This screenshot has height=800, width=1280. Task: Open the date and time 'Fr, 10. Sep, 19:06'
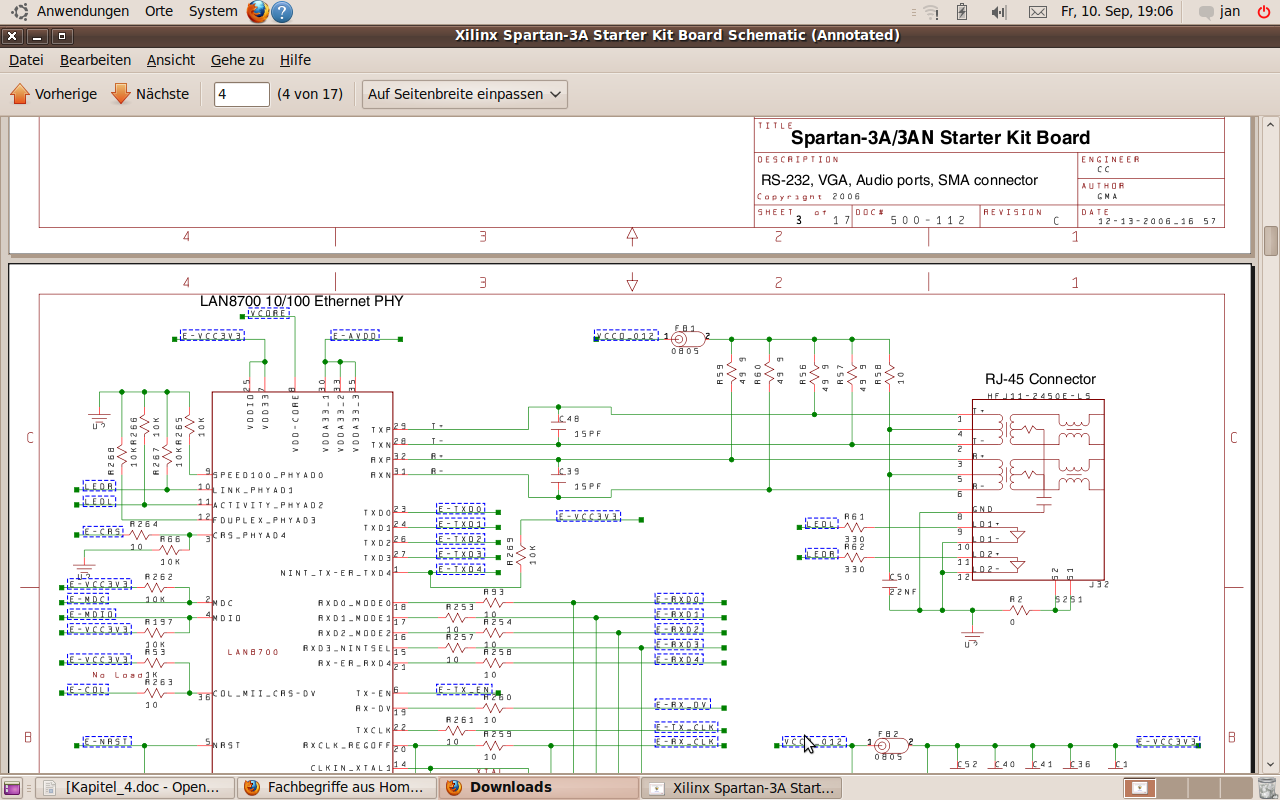click(x=1117, y=11)
